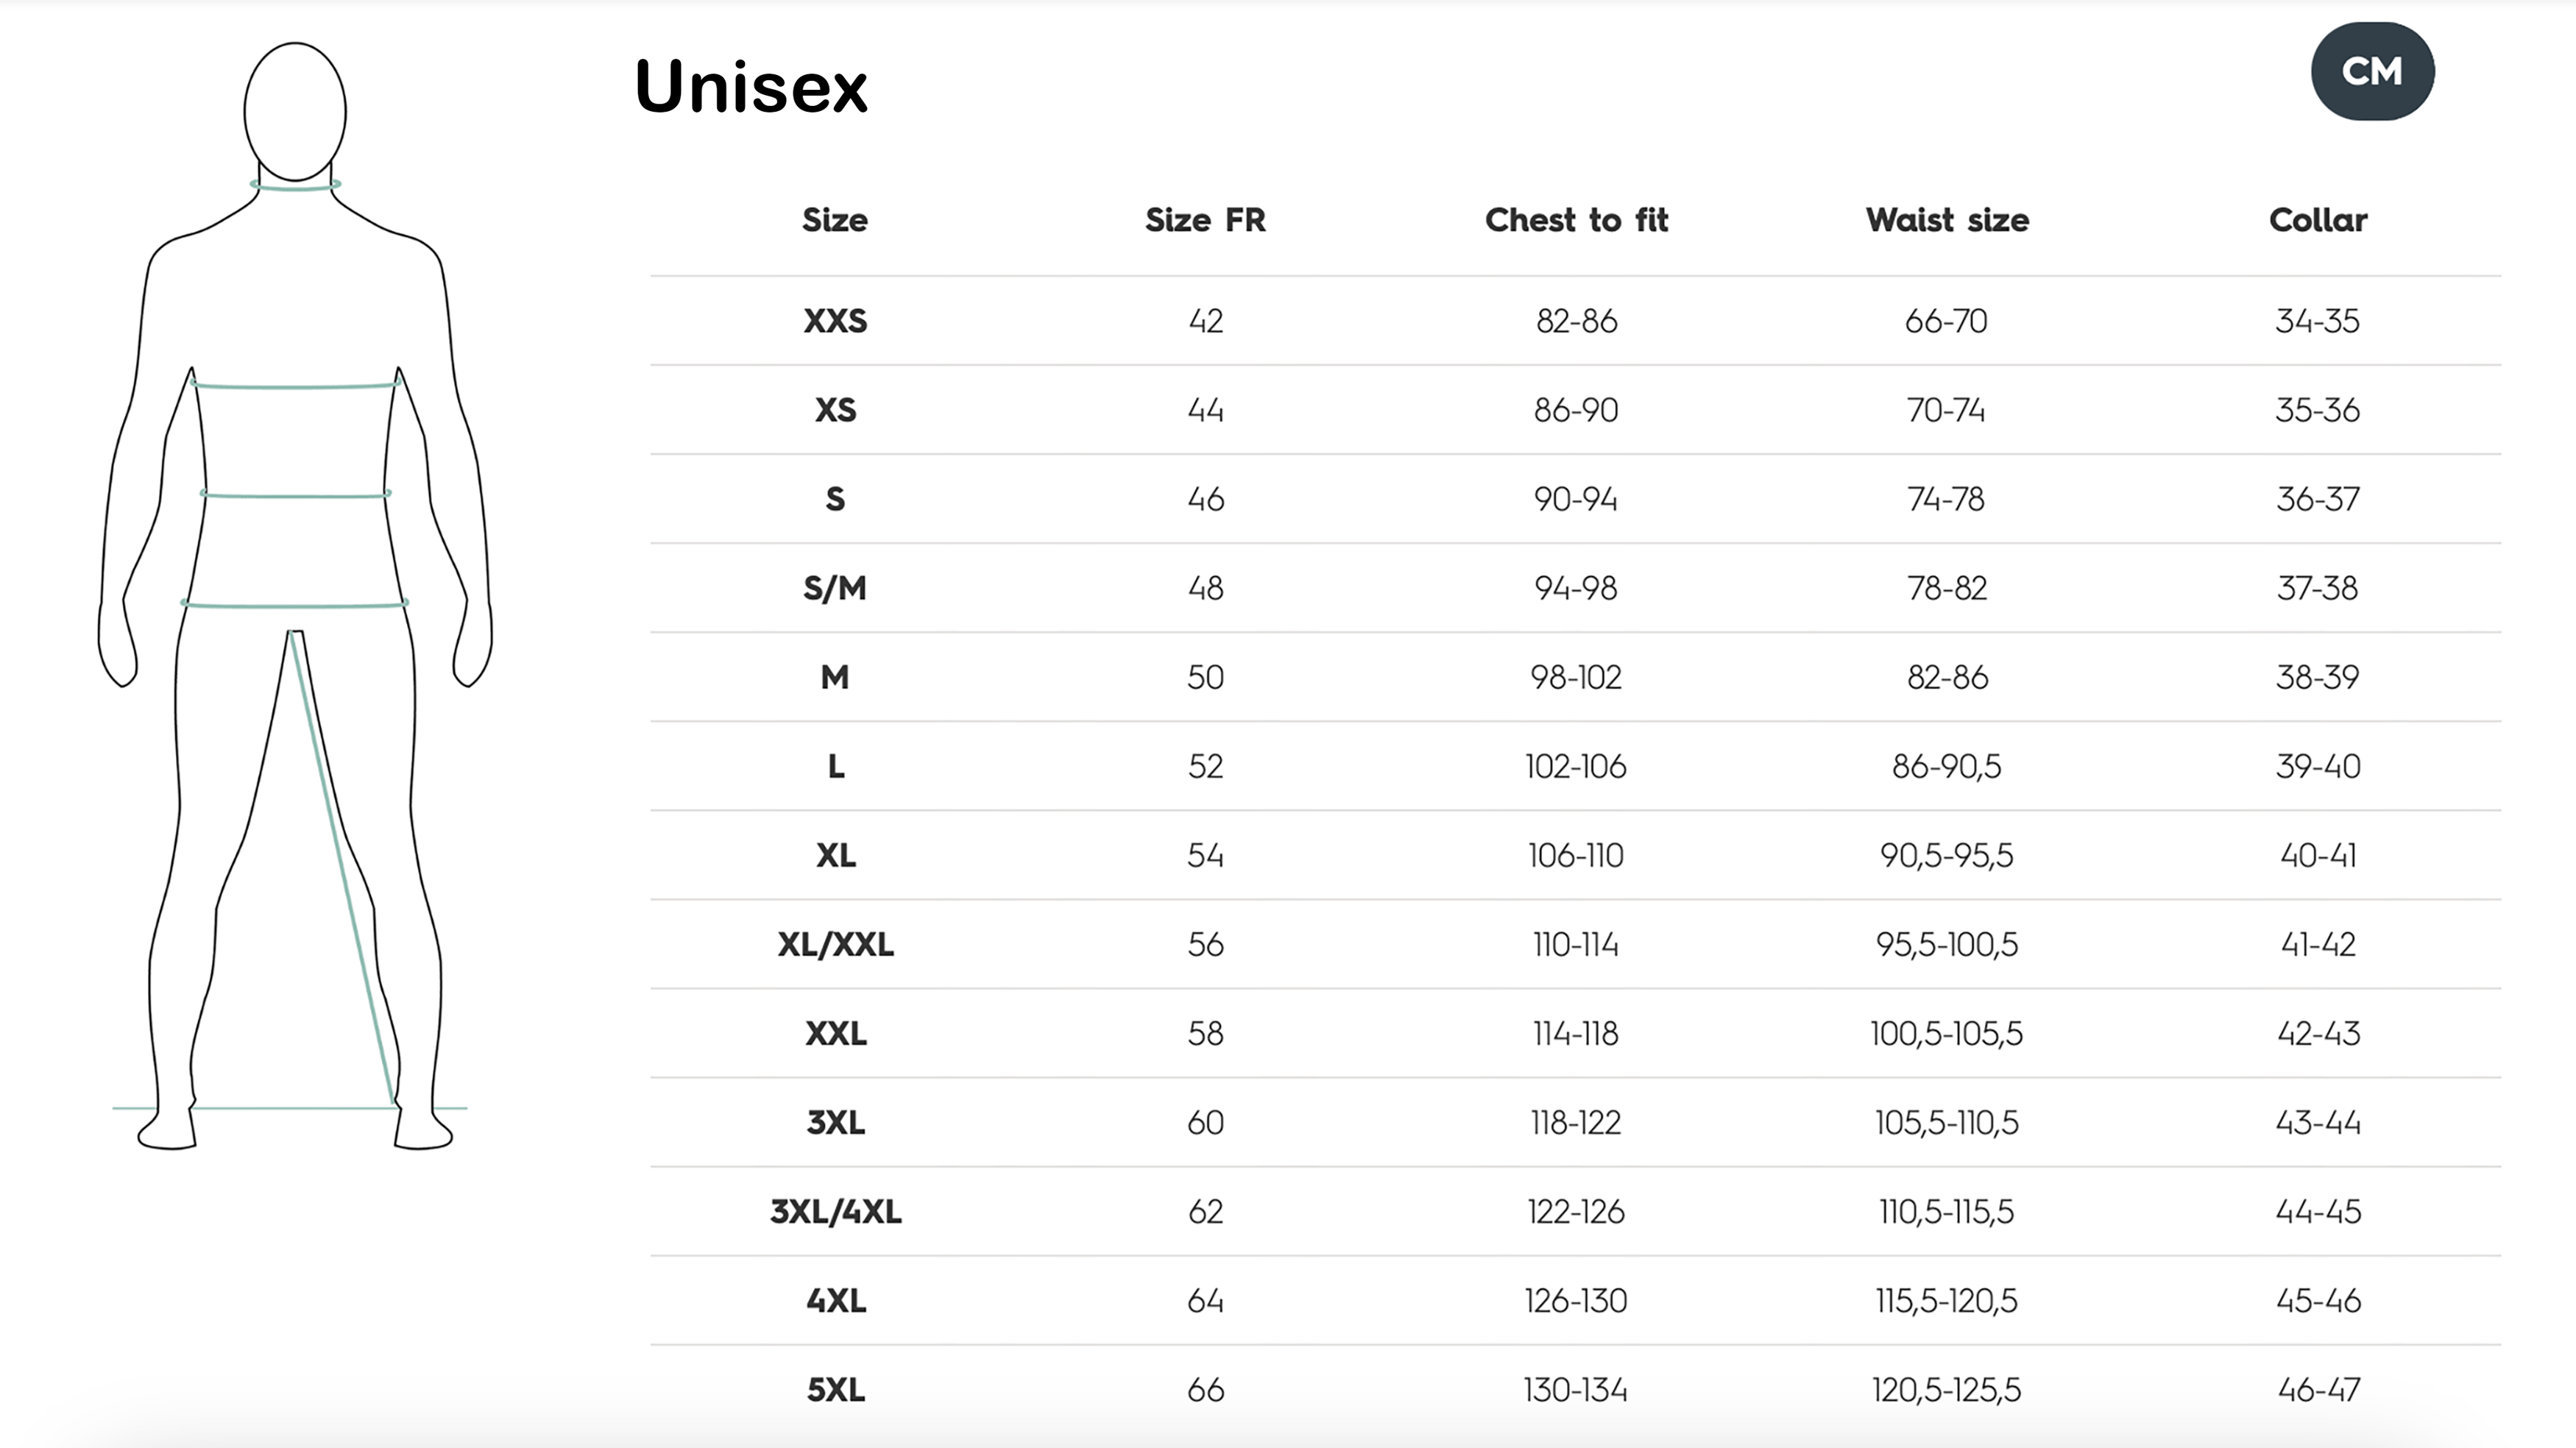
Task: Click the Size FR column header
Action: [1205, 220]
